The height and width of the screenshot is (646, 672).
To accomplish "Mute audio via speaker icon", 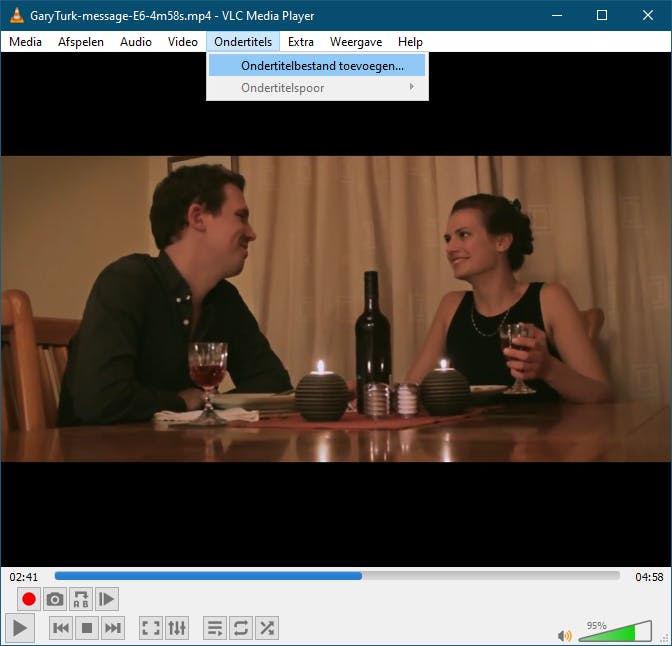I will (564, 636).
